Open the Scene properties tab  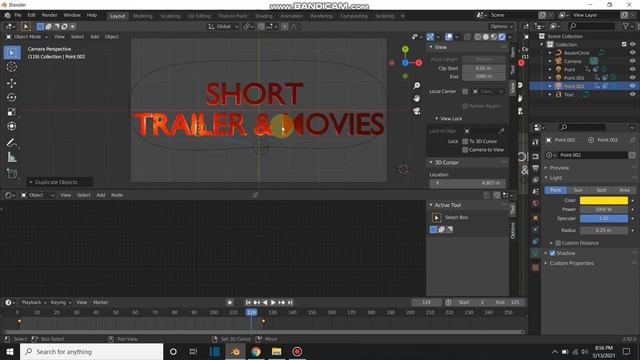tap(536, 191)
